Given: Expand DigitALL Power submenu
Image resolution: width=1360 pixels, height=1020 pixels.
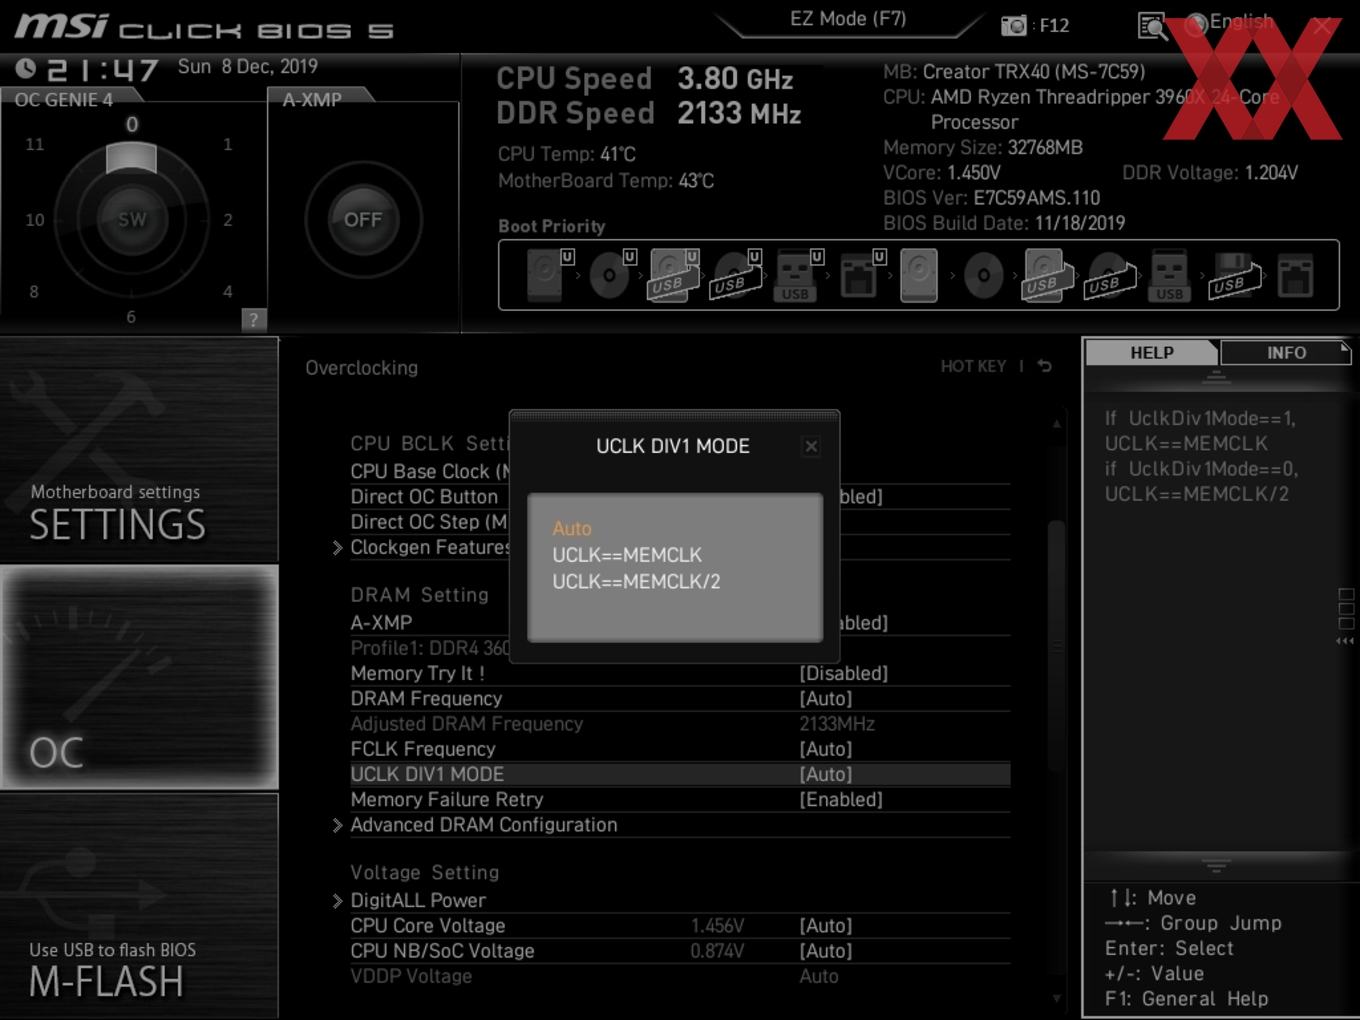Looking at the screenshot, I should coord(409,901).
